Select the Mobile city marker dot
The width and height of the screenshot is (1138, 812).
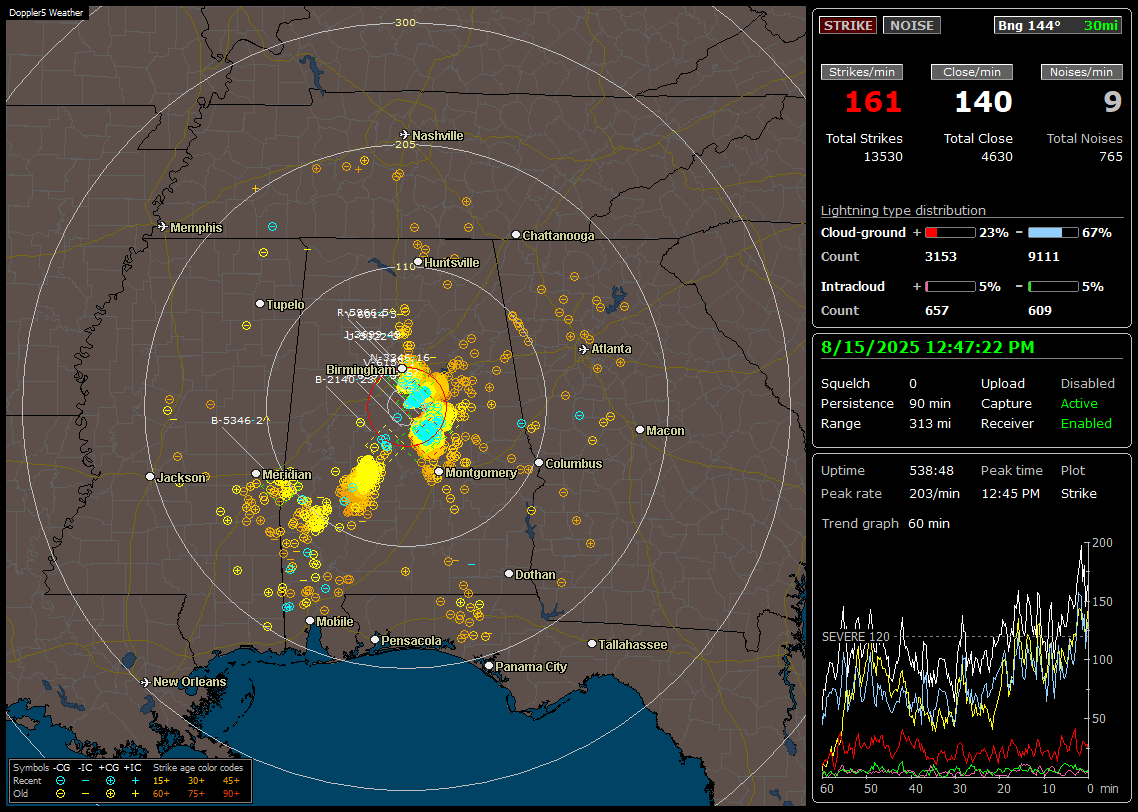pos(311,621)
